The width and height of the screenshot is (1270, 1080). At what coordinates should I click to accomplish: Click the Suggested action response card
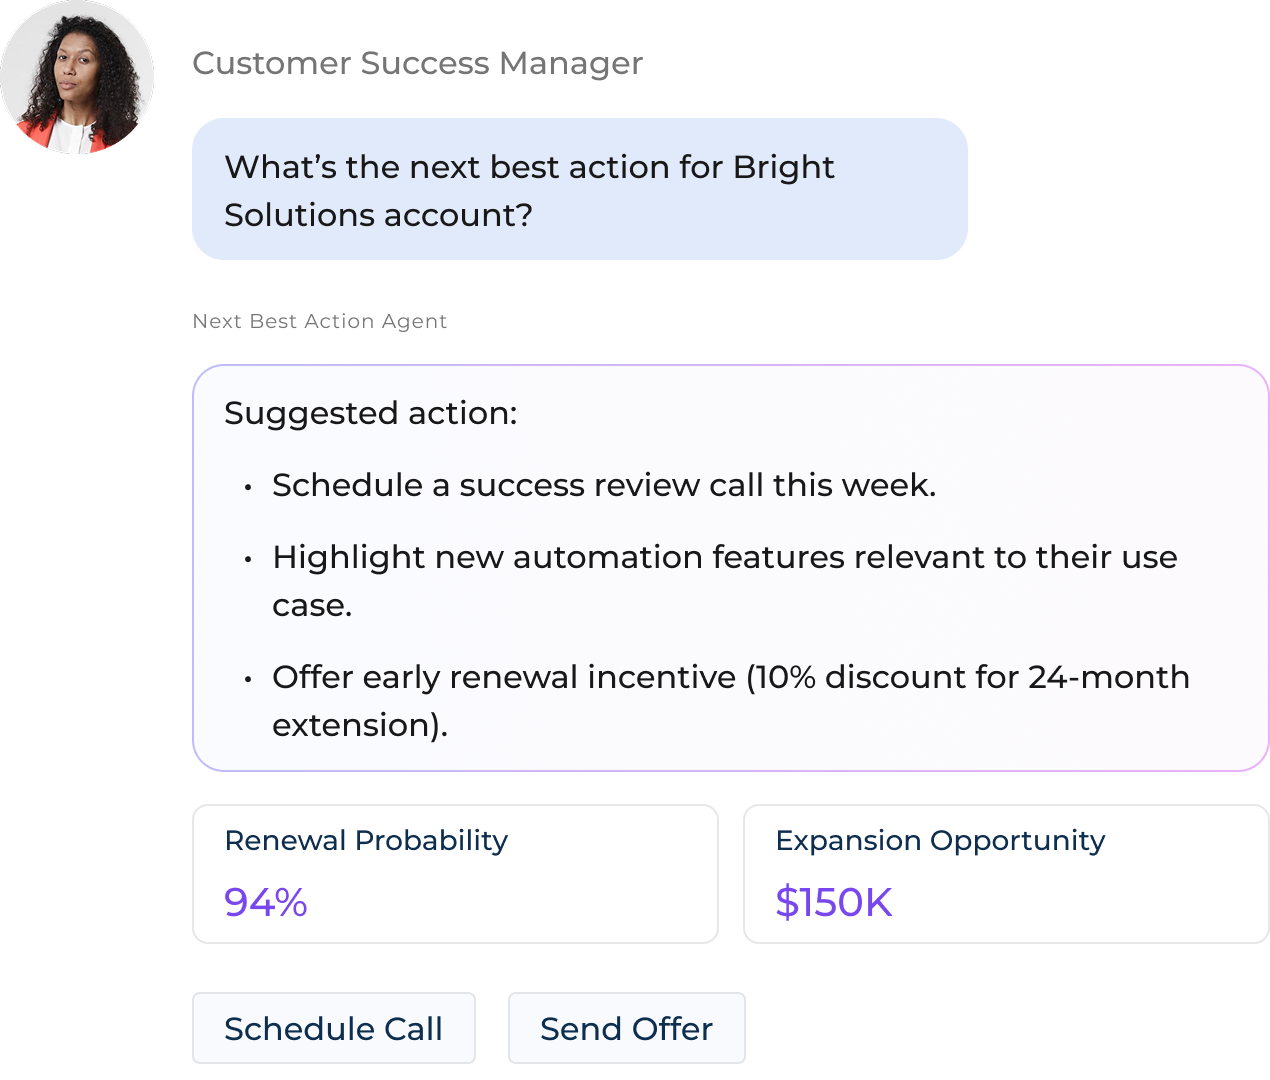(730, 568)
